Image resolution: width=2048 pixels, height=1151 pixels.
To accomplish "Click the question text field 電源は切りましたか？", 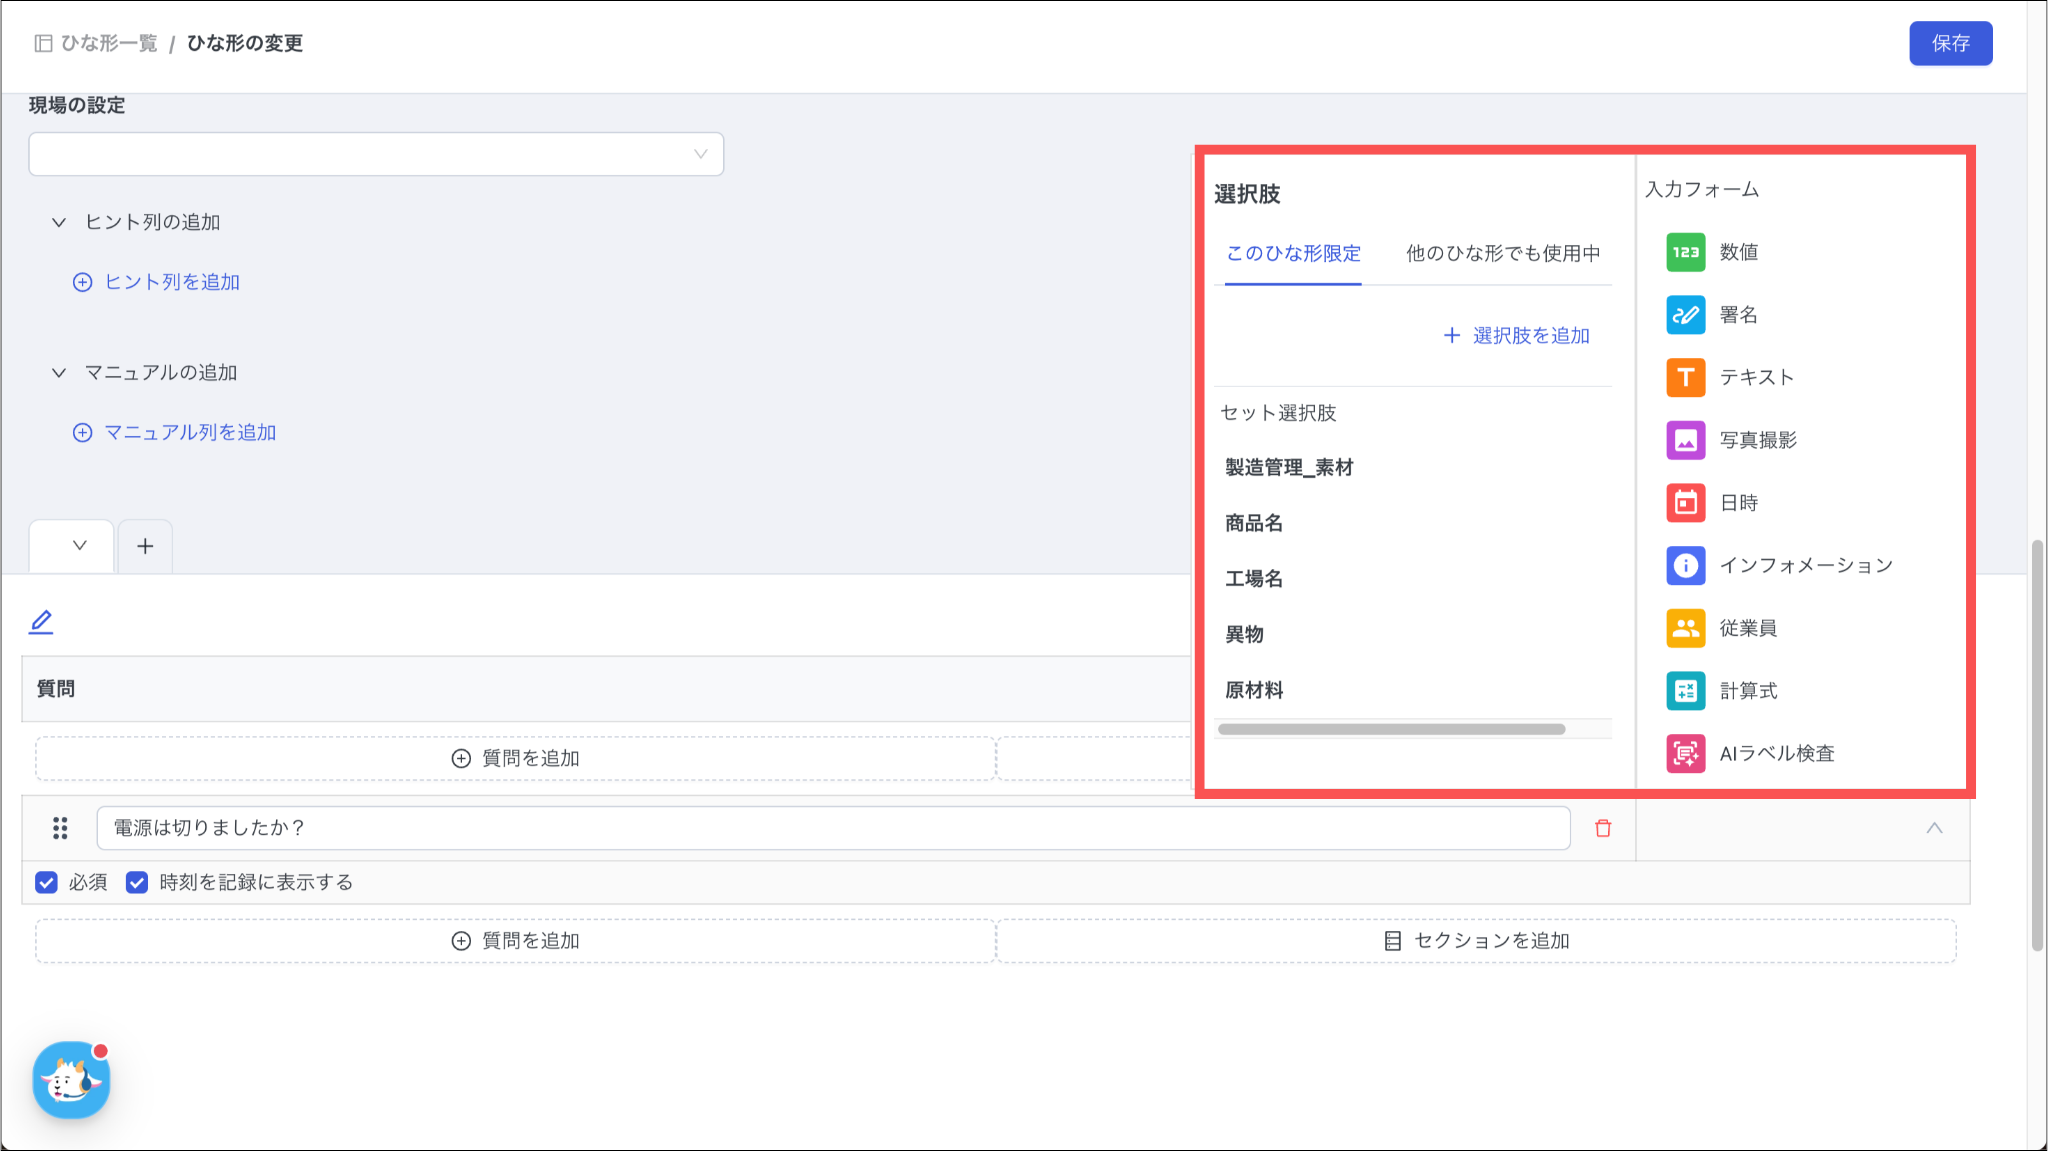I will point(832,828).
